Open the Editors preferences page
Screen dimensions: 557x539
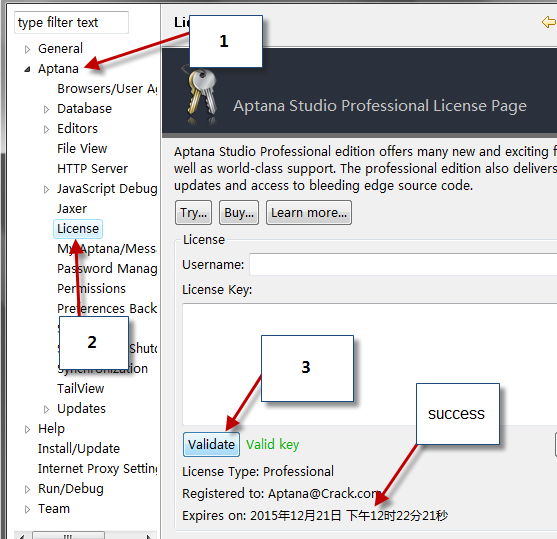coord(77,128)
